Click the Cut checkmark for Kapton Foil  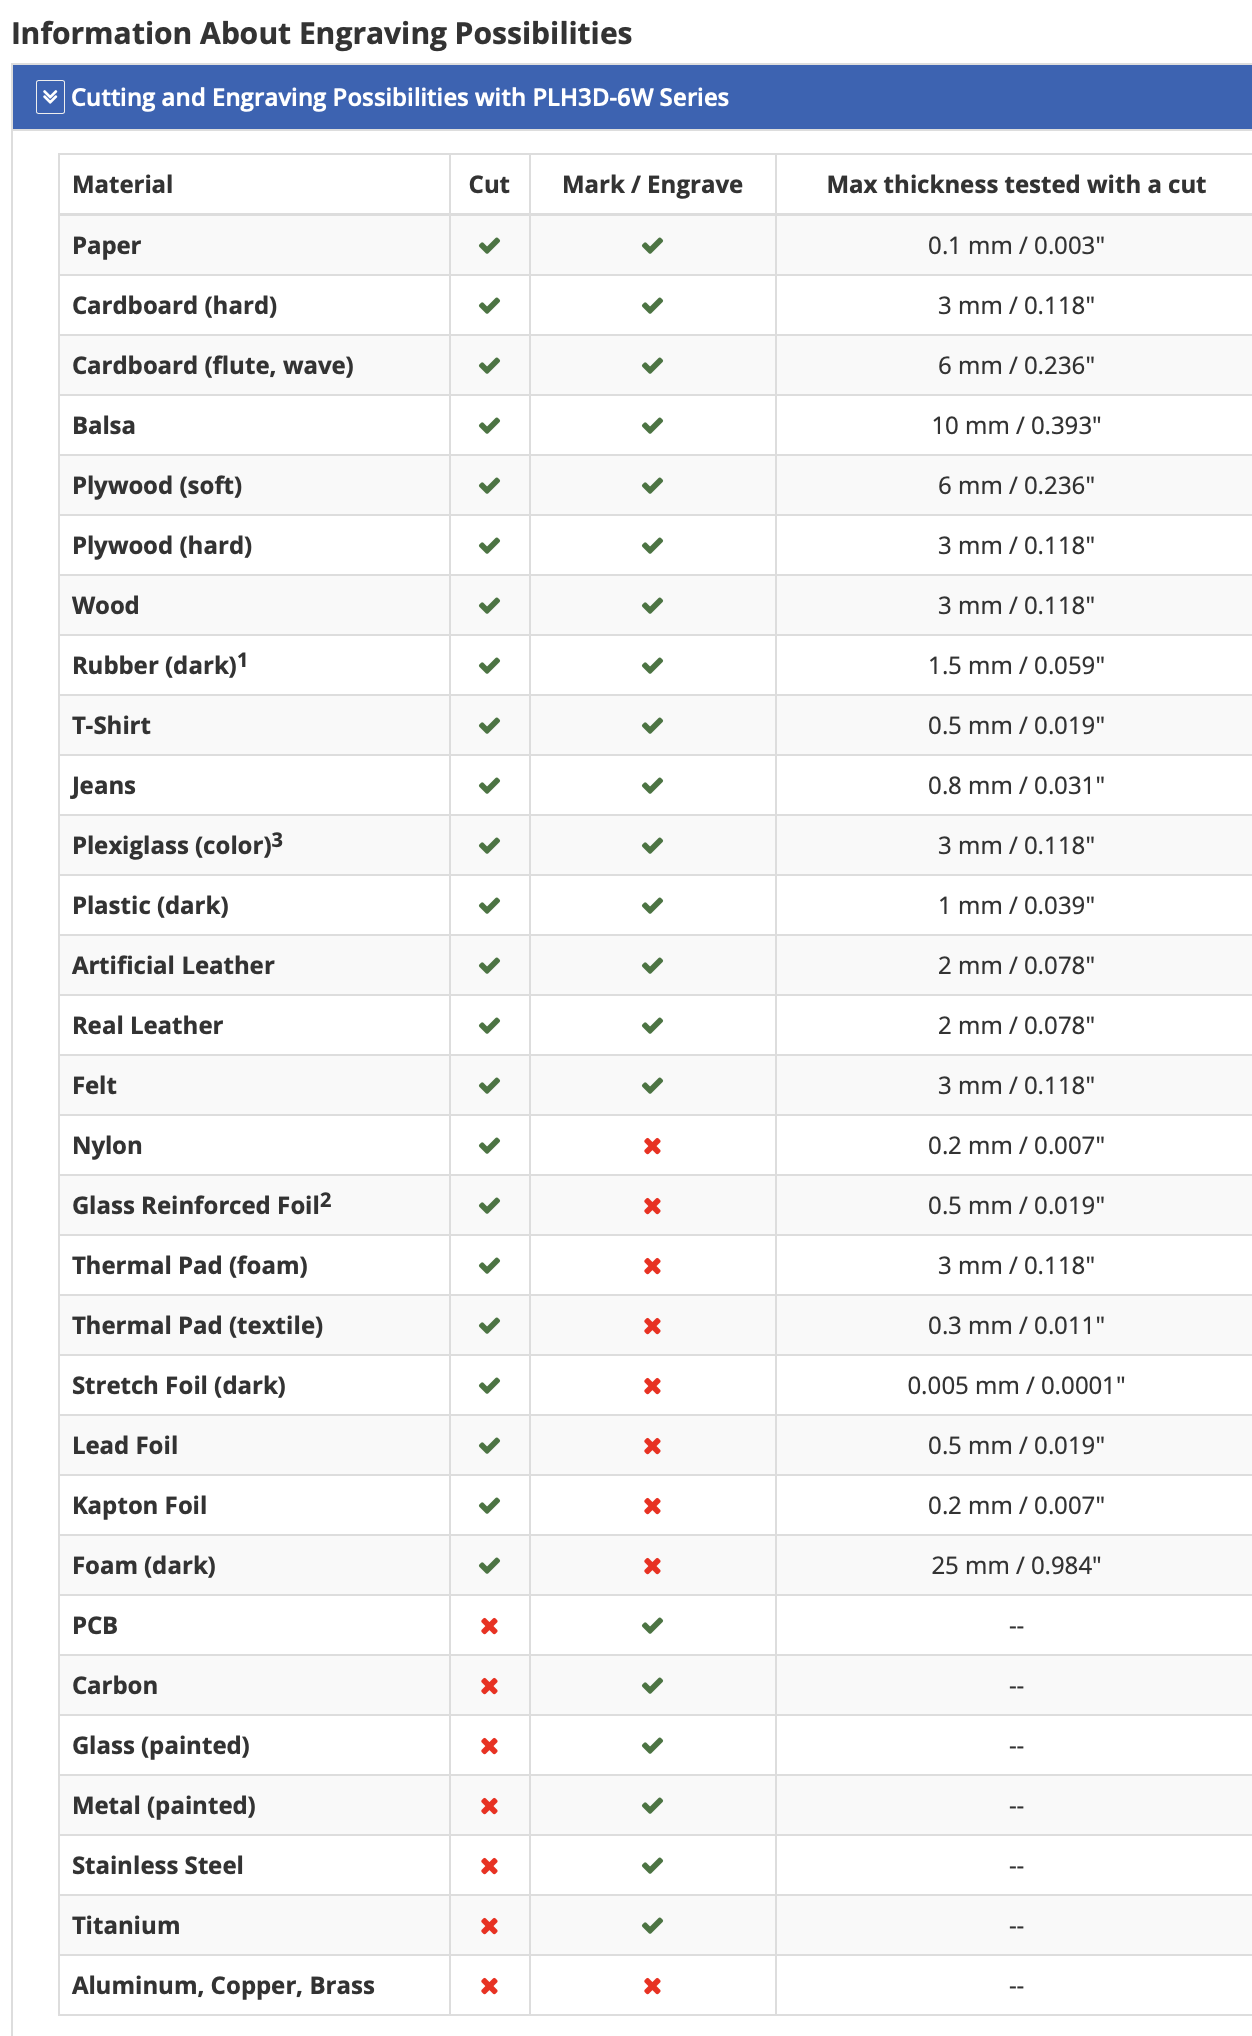[x=489, y=1505]
